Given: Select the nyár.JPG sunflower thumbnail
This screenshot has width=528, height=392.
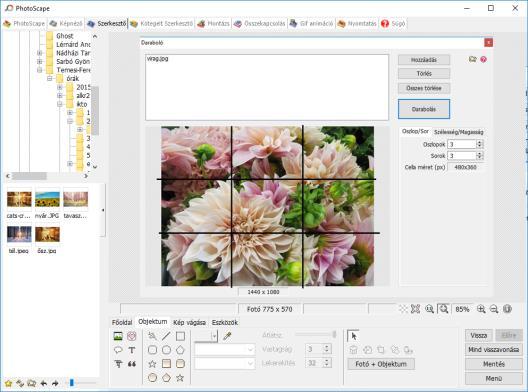Looking at the screenshot, I should (x=47, y=199).
